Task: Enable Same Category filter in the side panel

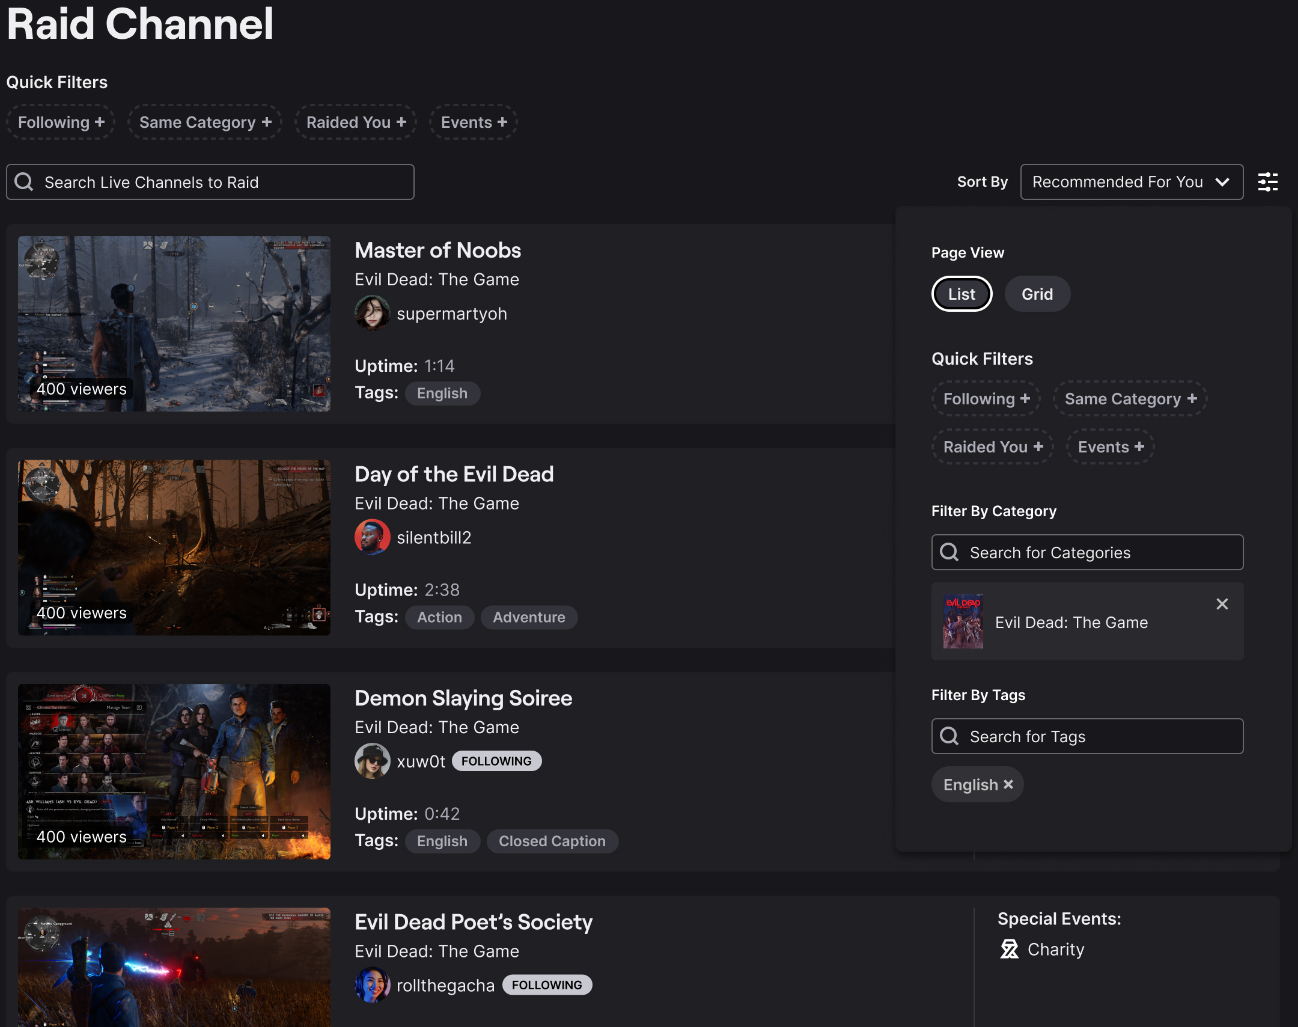Action: tap(1130, 399)
